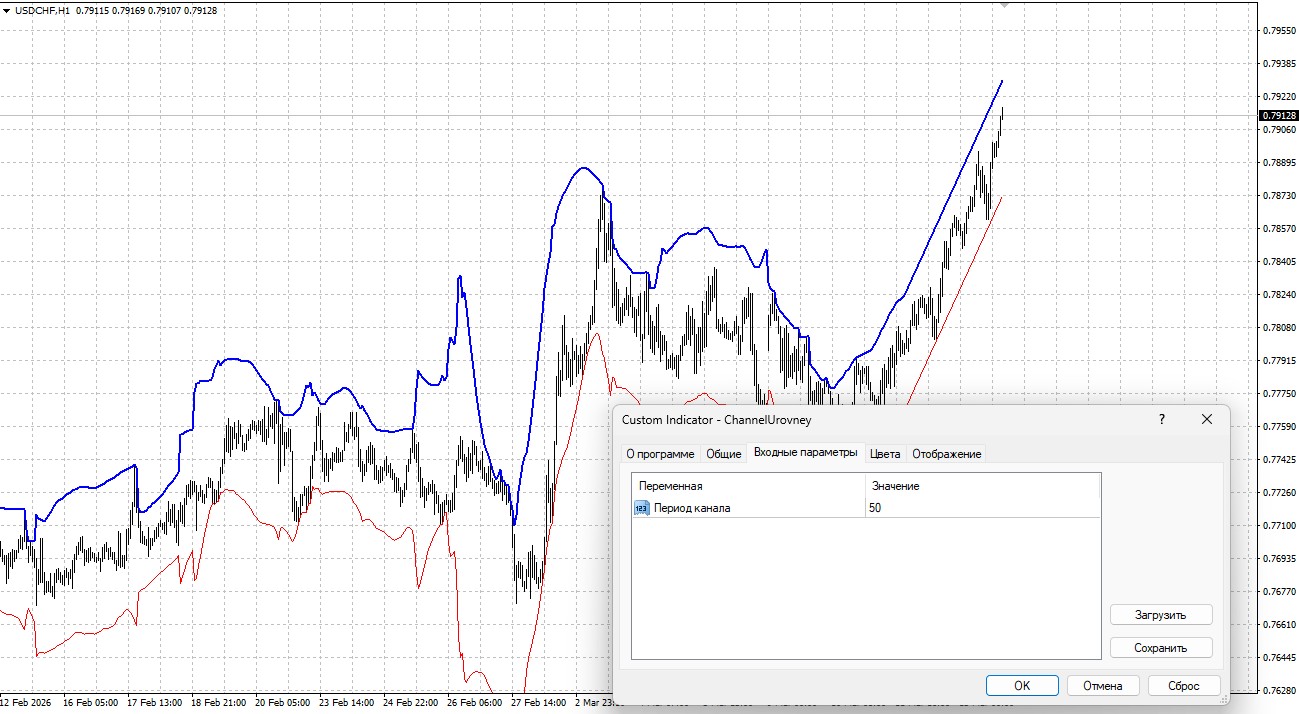
Task: Click the 0.76610 price axis label
Action: coord(1279,625)
